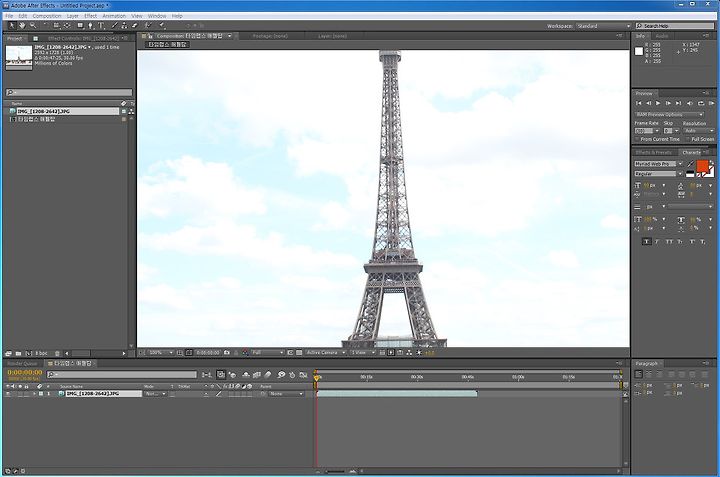Viewport: 720px width, 477px height.
Task: Click the eyedropper in Character panel
Action: (691, 163)
